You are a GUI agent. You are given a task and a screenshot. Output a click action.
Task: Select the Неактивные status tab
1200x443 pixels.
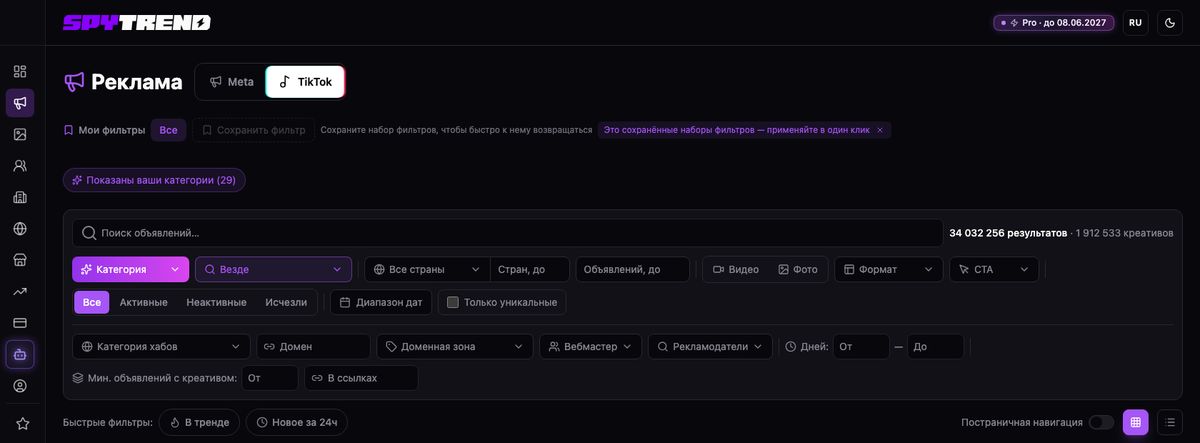pyautogui.click(x=216, y=302)
